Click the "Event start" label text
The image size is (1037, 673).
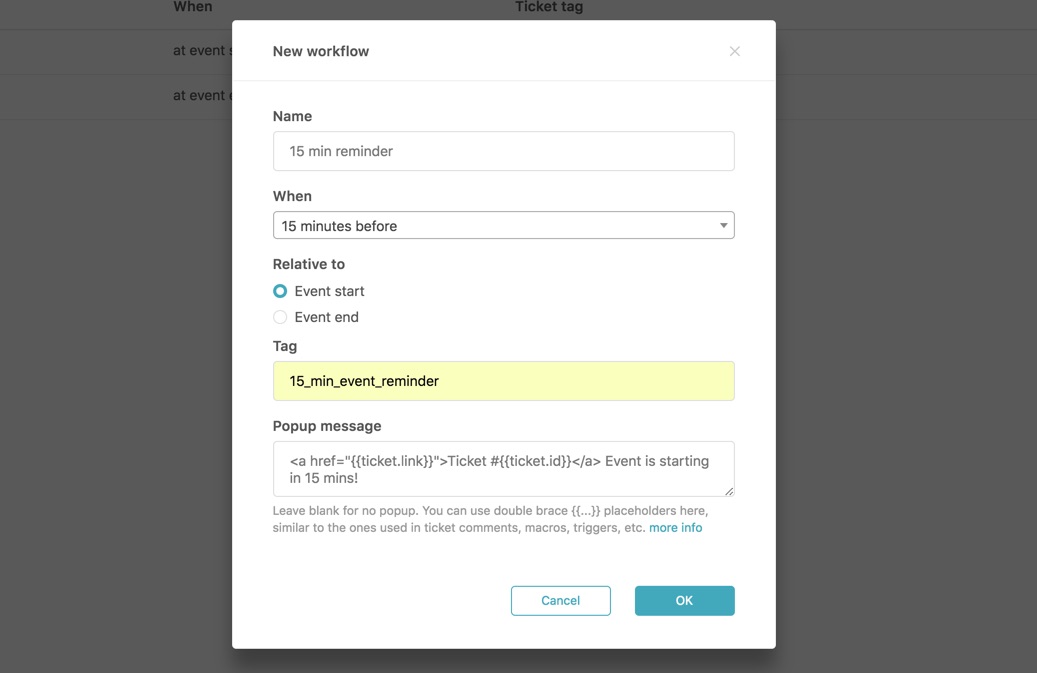tap(329, 291)
